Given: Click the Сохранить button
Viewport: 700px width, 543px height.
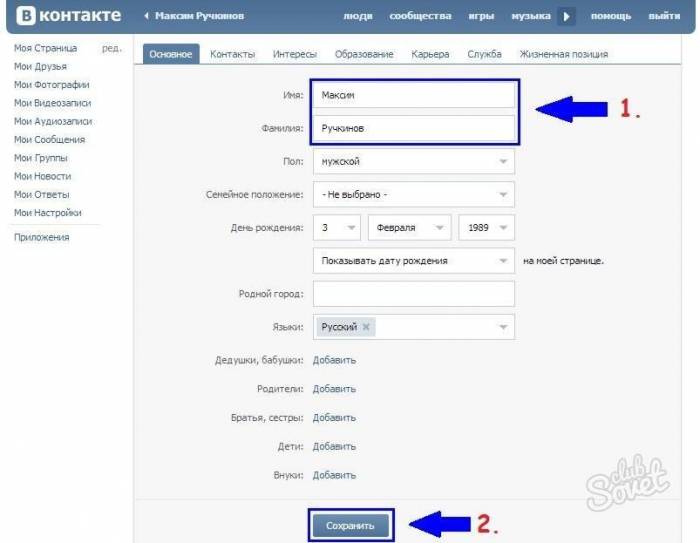Looking at the screenshot, I should pyautogui.click(x=351, y=525).
